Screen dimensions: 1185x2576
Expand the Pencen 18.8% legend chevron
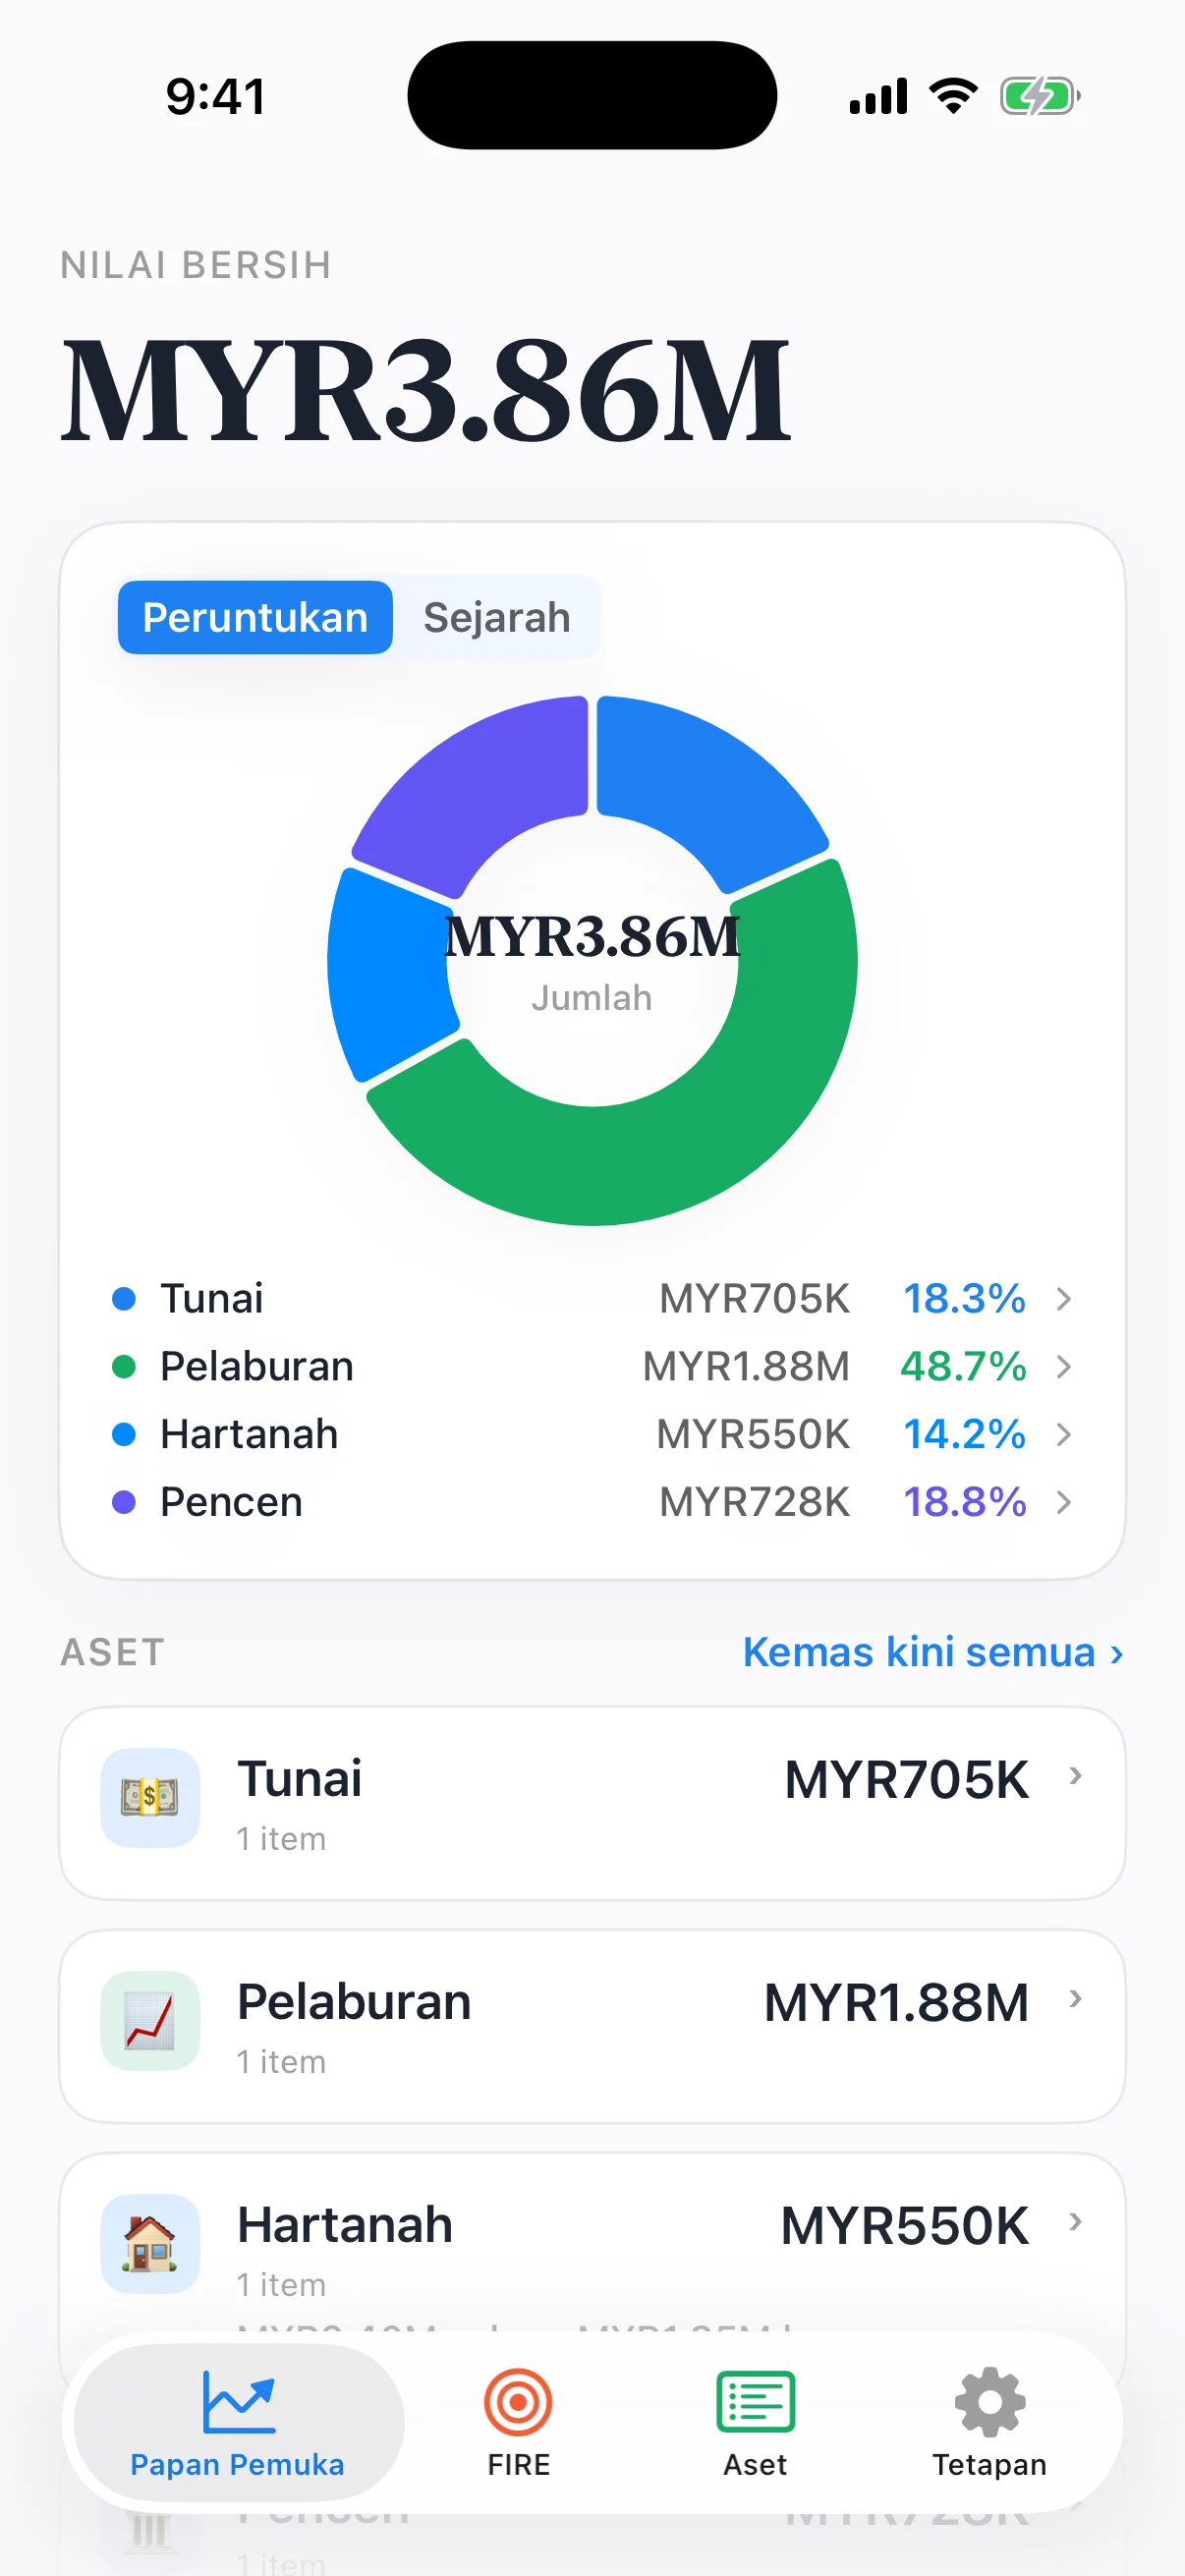point(1064,1501)
